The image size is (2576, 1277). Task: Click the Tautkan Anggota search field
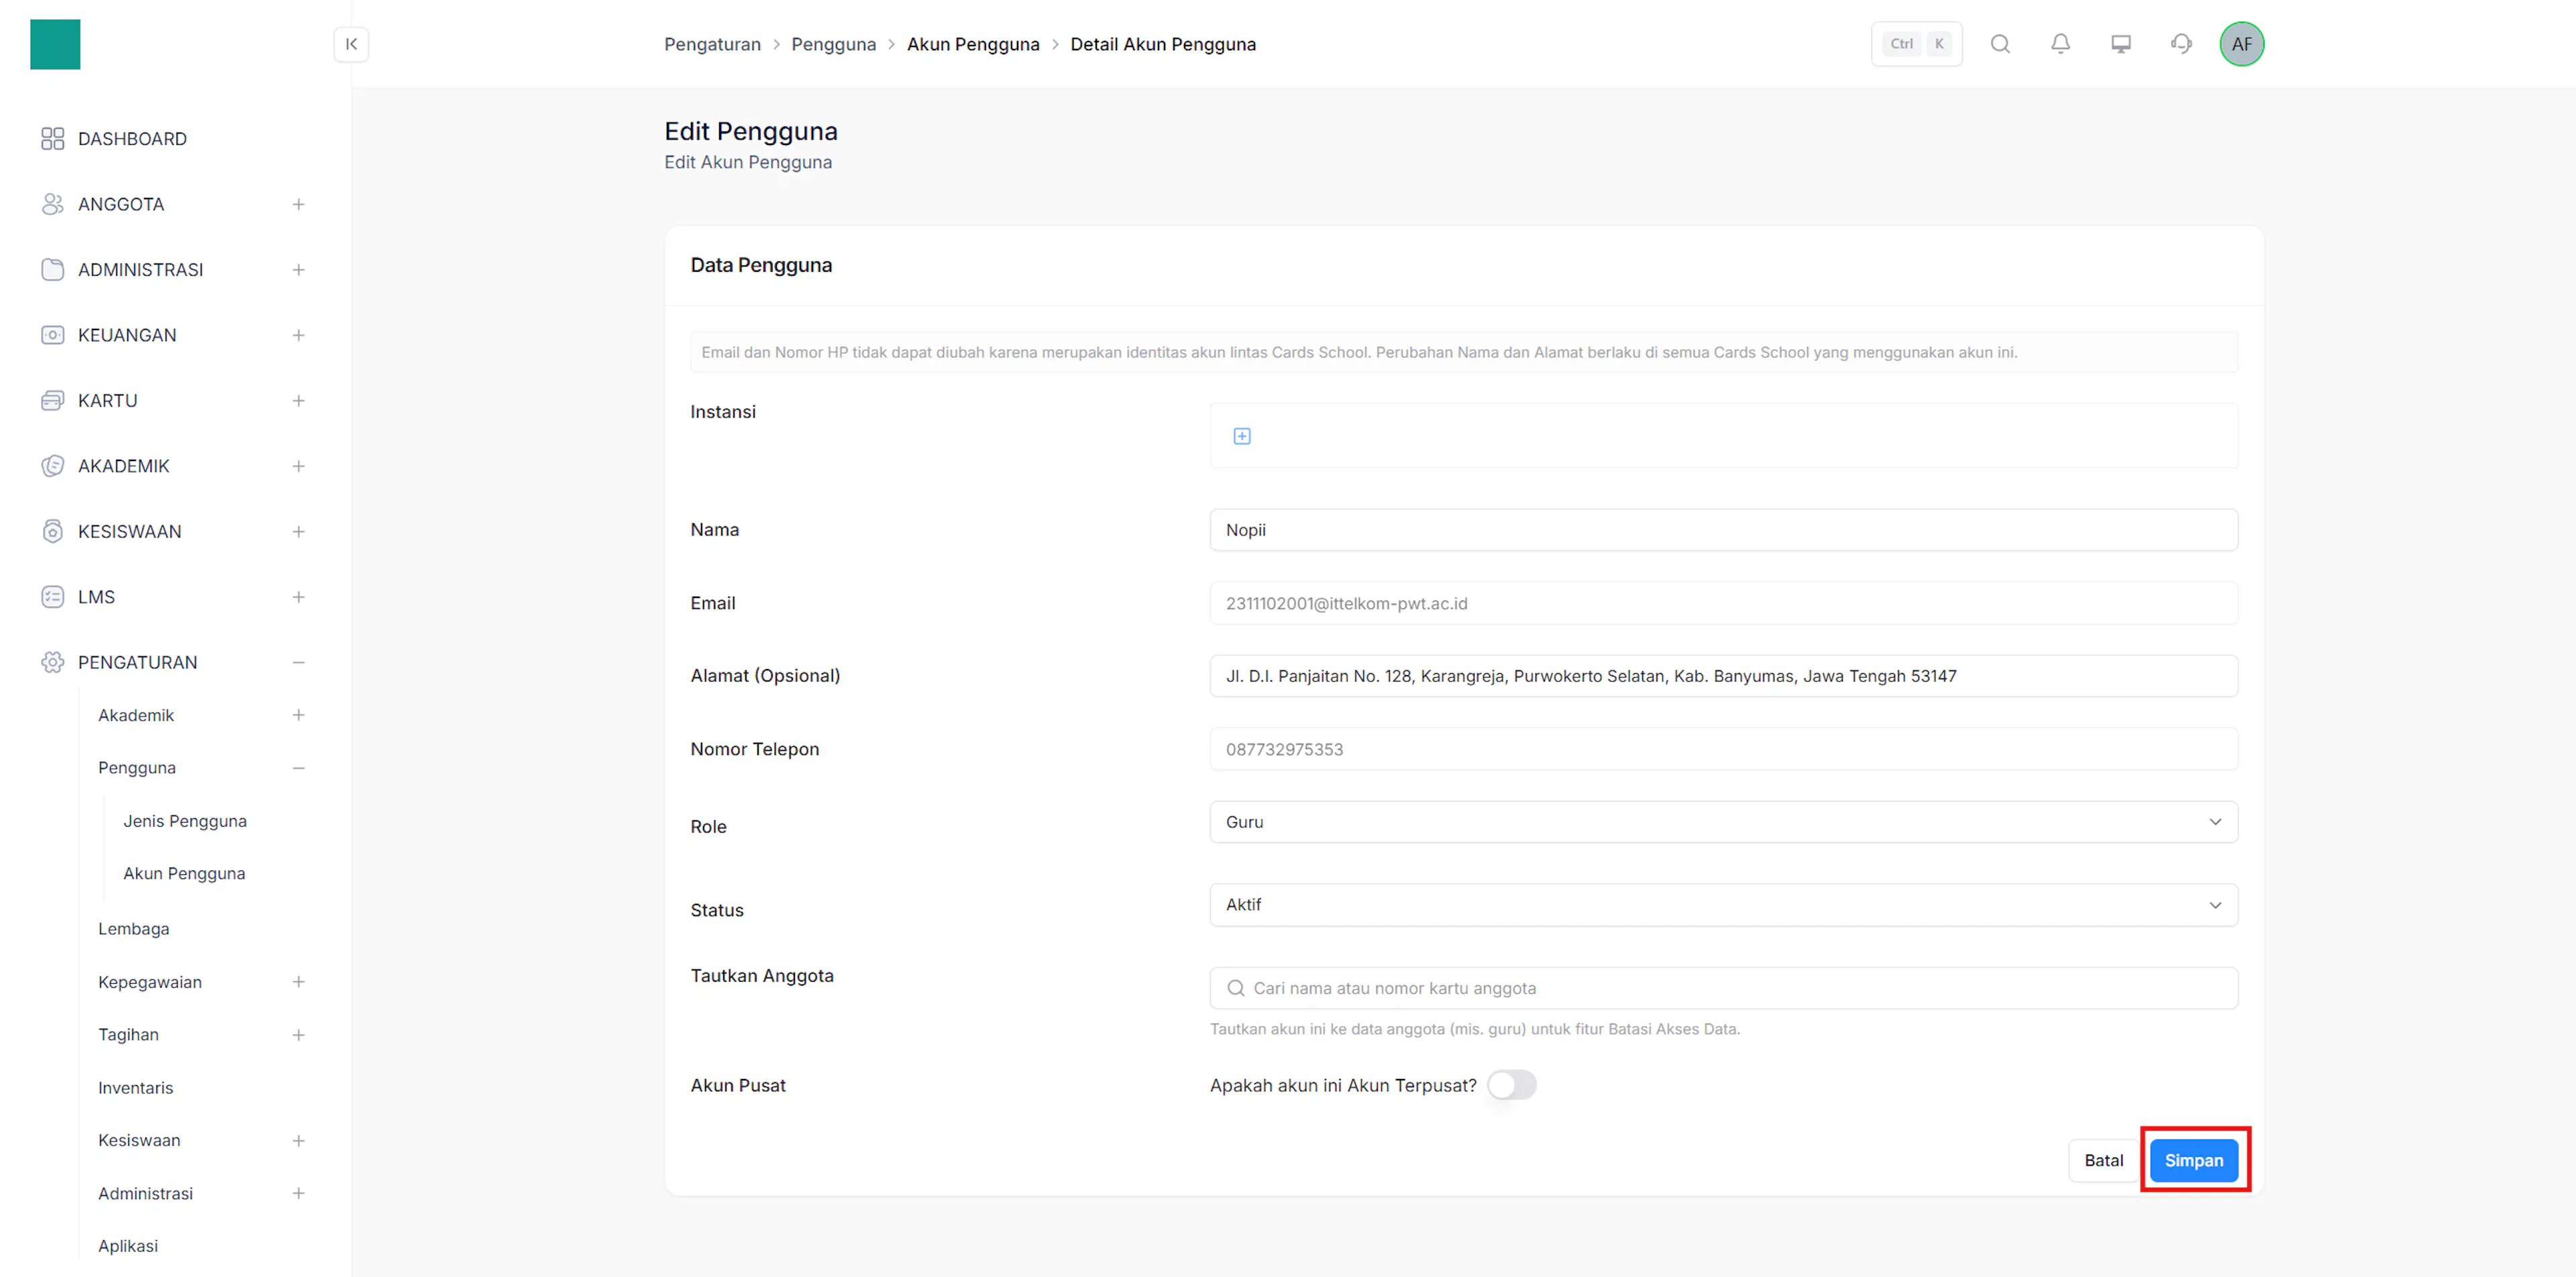coord(1723,988)
